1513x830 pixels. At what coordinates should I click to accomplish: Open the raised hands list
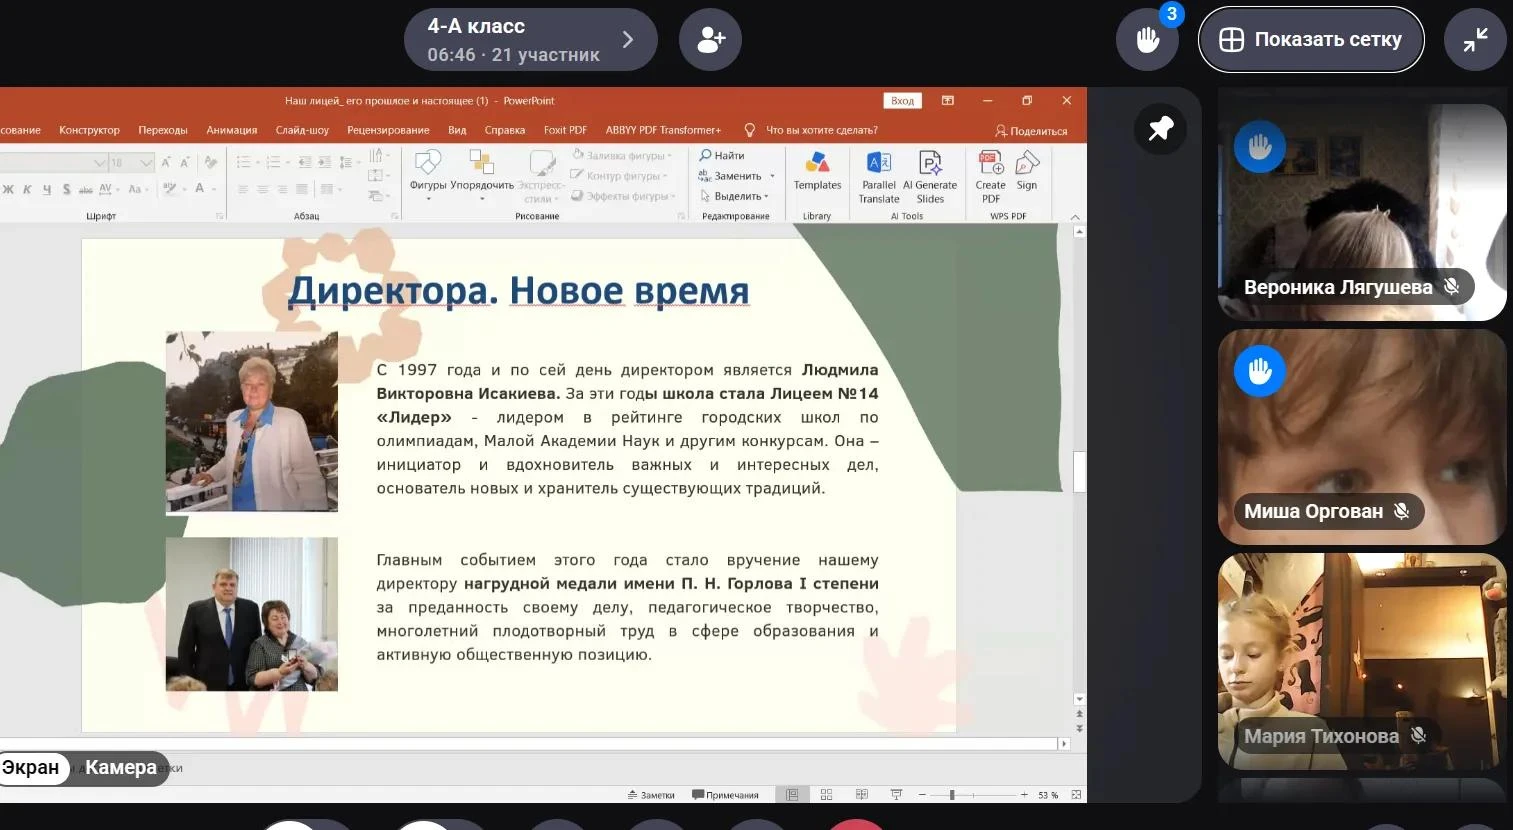[1147, 40]
